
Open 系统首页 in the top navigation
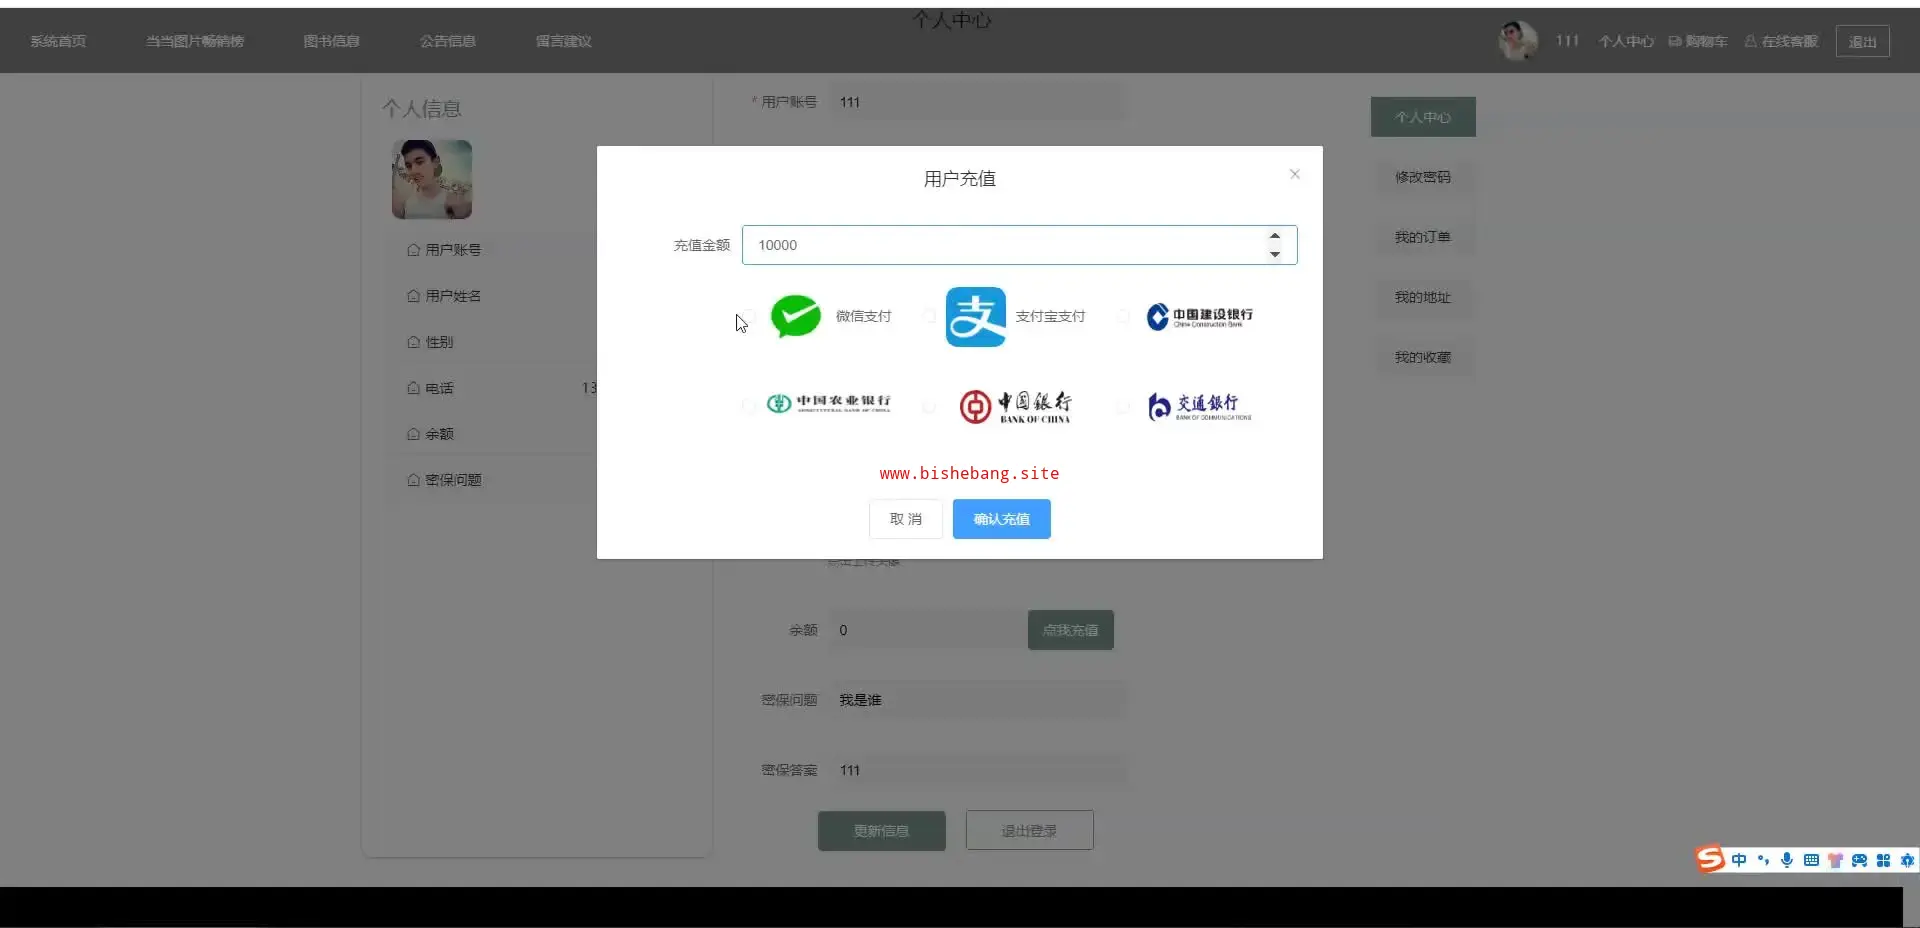pos(58,41)
